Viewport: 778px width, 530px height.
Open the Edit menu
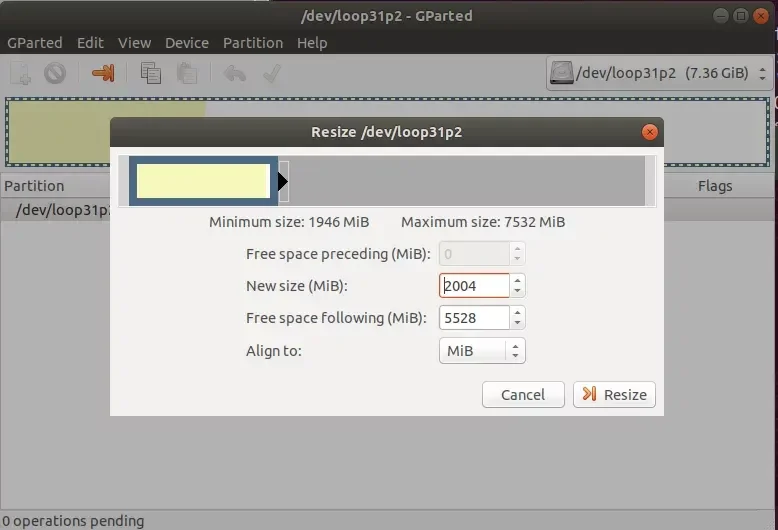click(x=90, y=43)
